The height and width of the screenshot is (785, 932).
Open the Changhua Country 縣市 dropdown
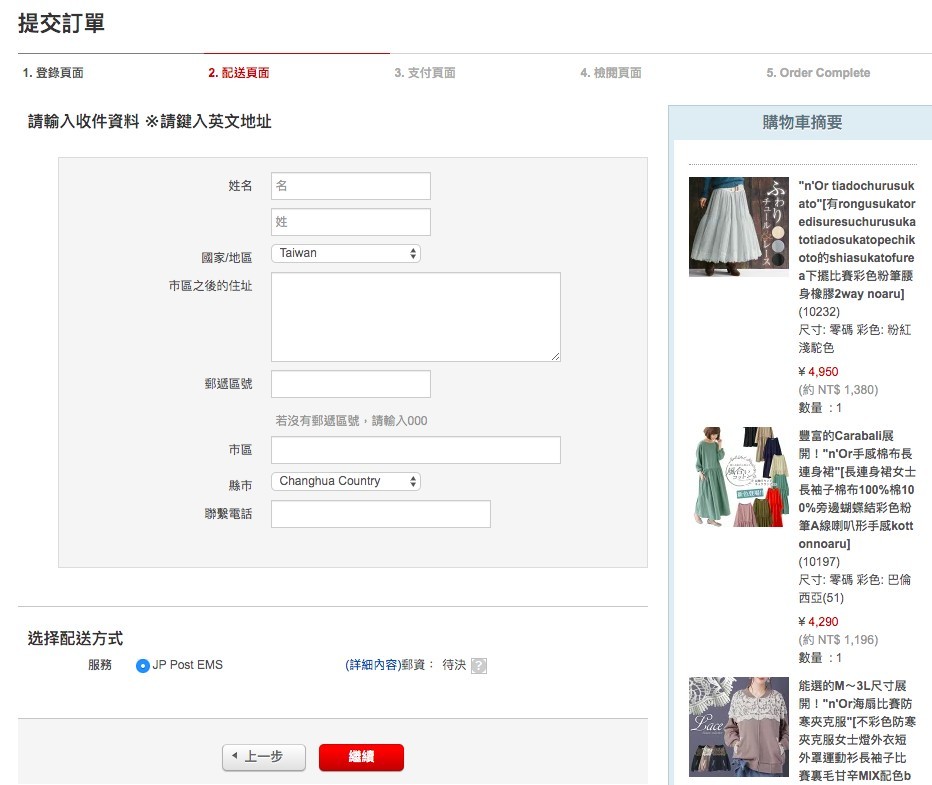(x=345, y=481)
